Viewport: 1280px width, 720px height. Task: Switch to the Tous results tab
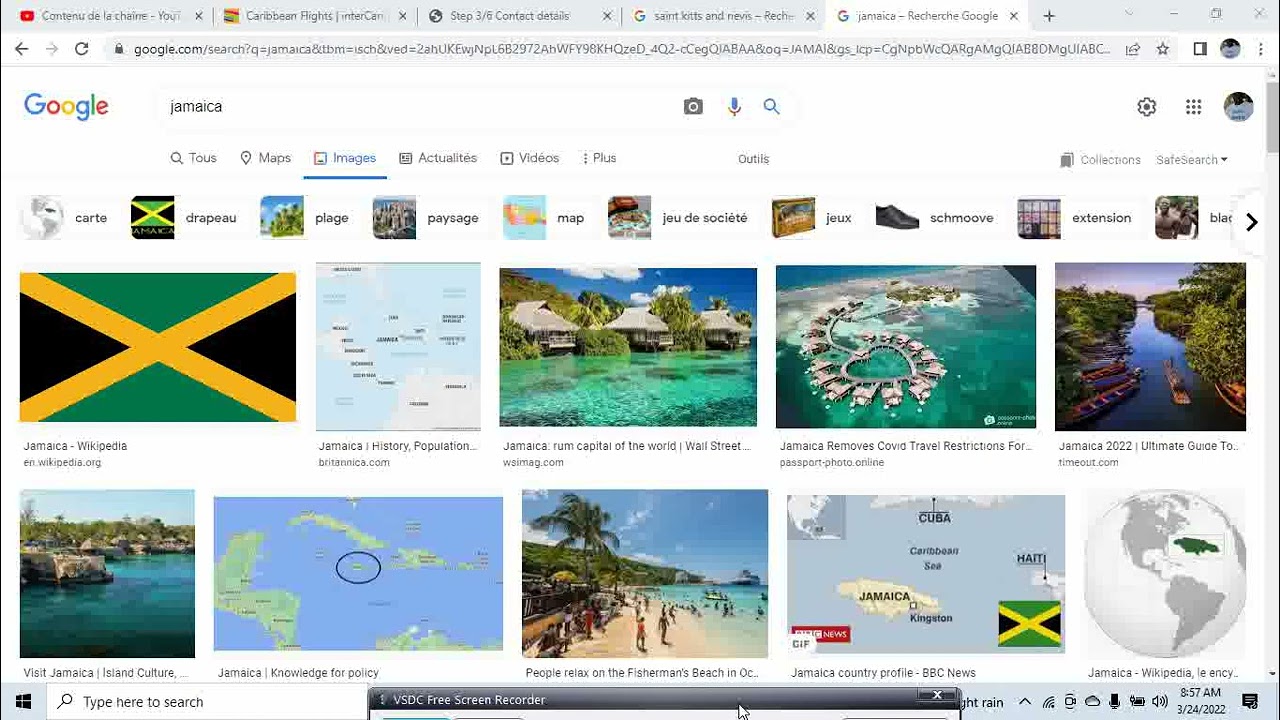193,158
